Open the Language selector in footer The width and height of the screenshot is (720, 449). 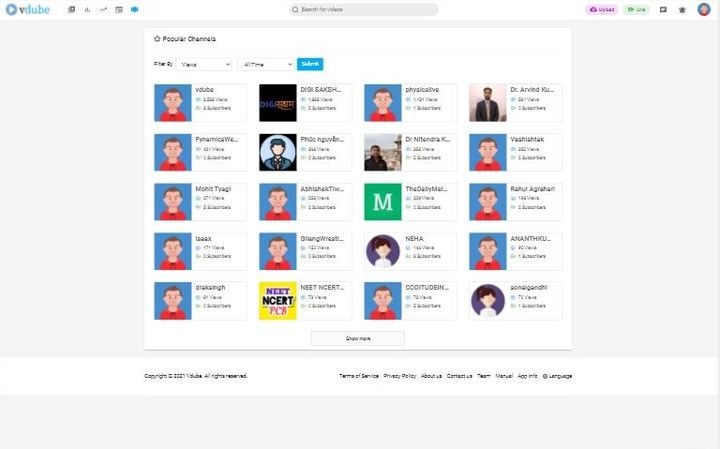[557, 376]
